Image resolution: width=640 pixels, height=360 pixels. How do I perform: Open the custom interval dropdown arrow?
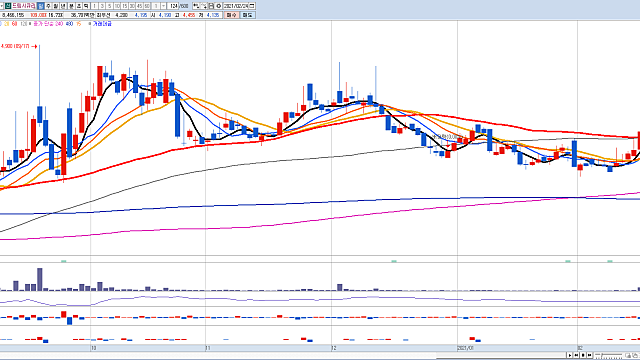click(163, 6)
